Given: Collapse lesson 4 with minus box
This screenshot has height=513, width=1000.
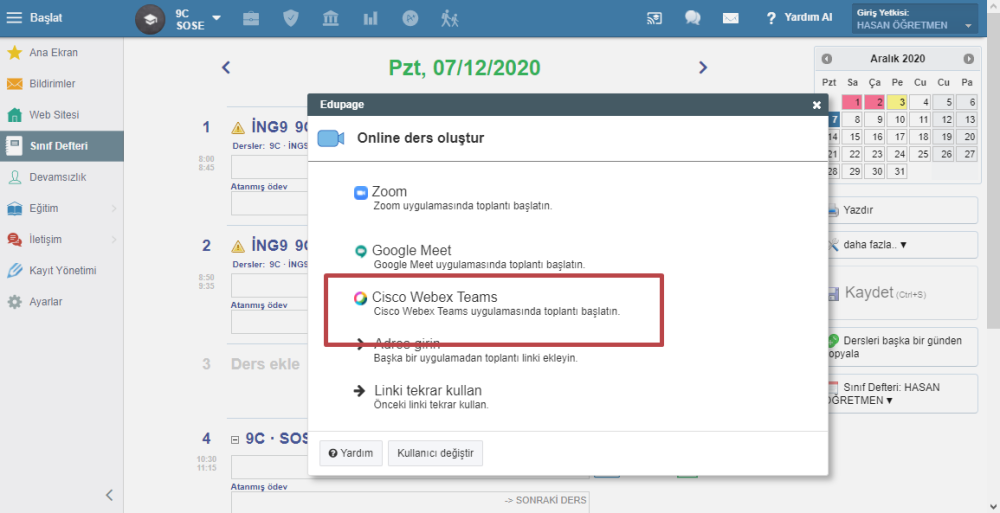Looking at the screenshot, I should click(235, 440).
